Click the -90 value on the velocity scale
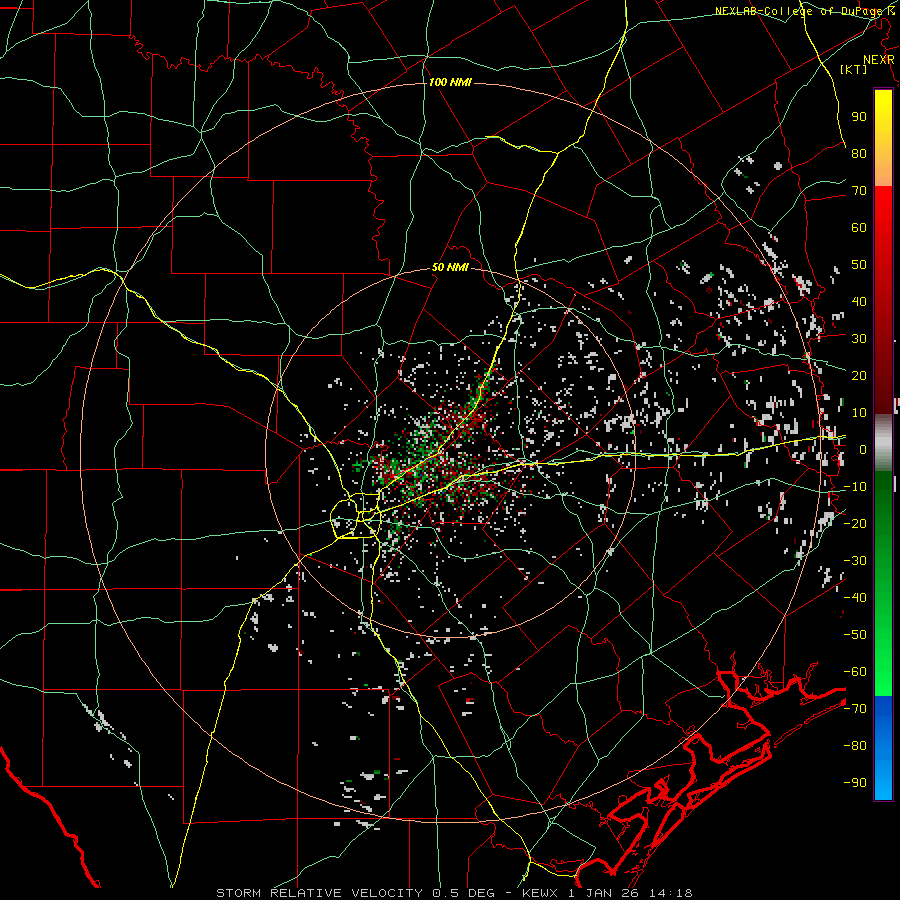 855,783
